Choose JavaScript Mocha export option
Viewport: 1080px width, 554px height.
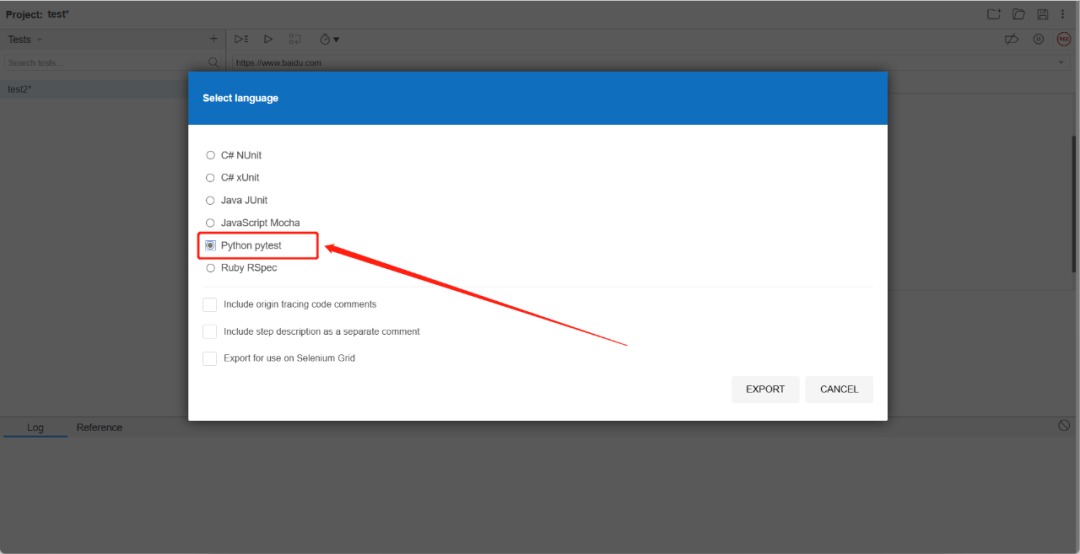pyautogui.click(x=211, y=223)
